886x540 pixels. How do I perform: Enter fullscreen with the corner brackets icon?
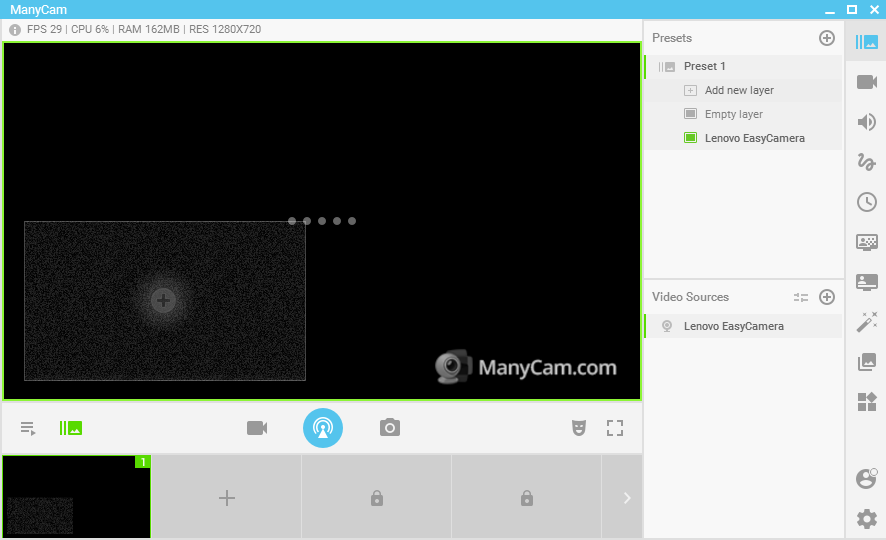point(615,428)
